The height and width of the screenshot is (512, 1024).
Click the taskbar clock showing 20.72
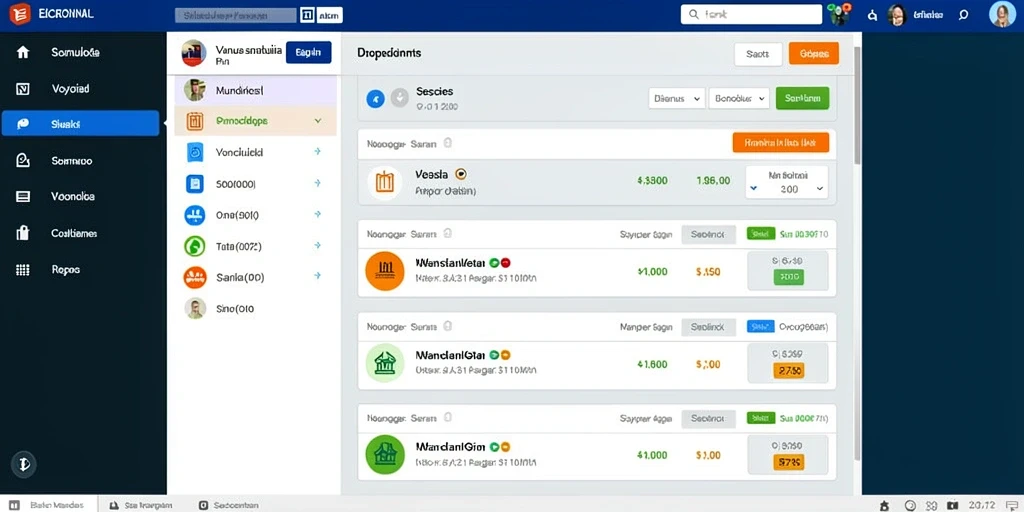[982, 505]
